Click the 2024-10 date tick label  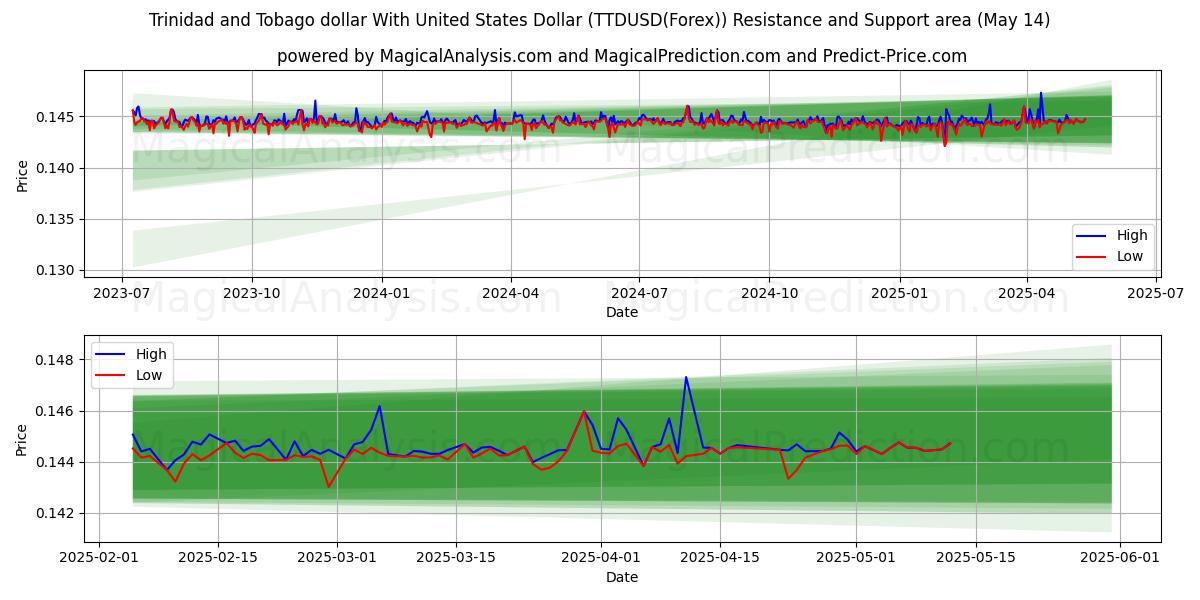pyautogui.click(x=769, y=293)
